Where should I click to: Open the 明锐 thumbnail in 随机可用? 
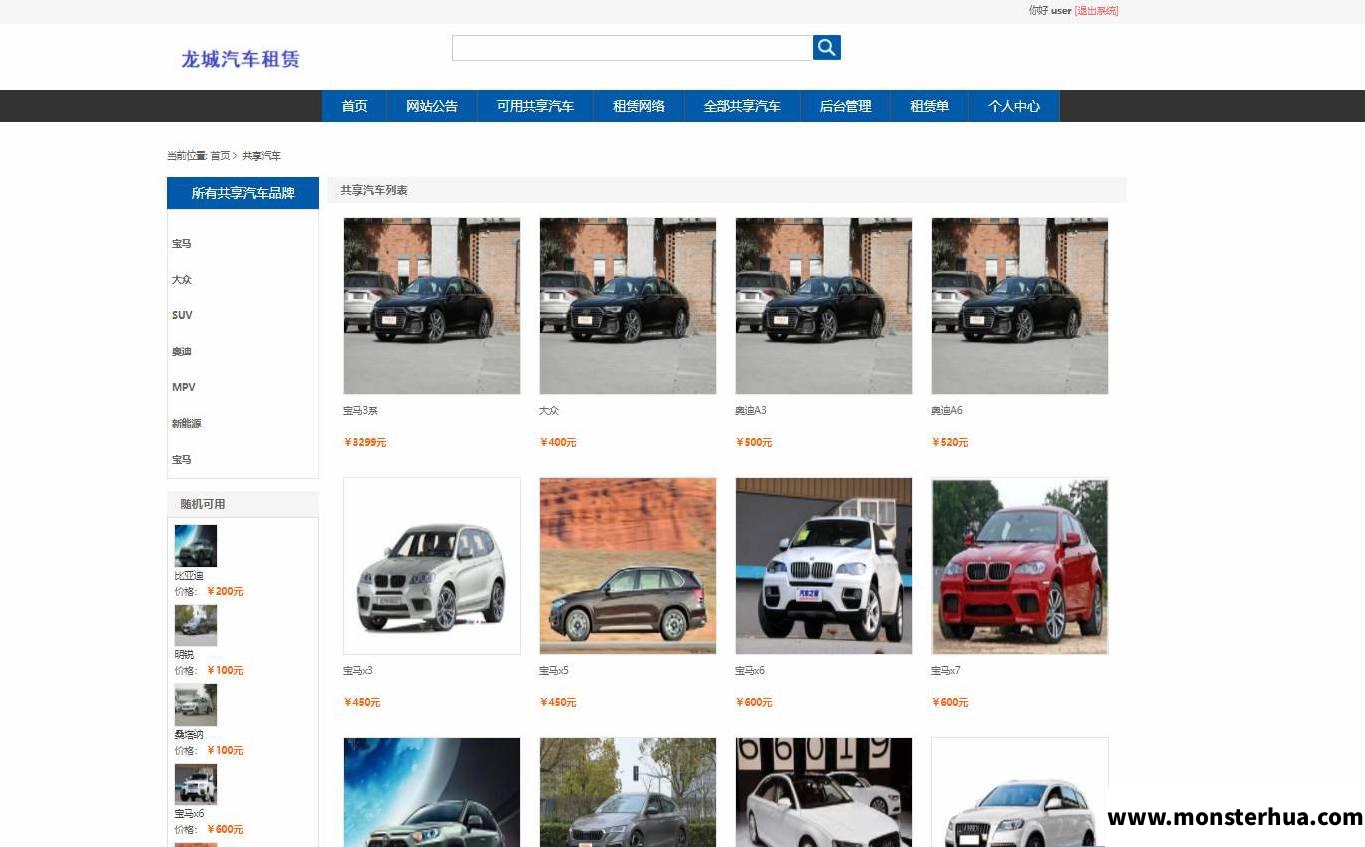pyautogui.click(x=196, y=625)
